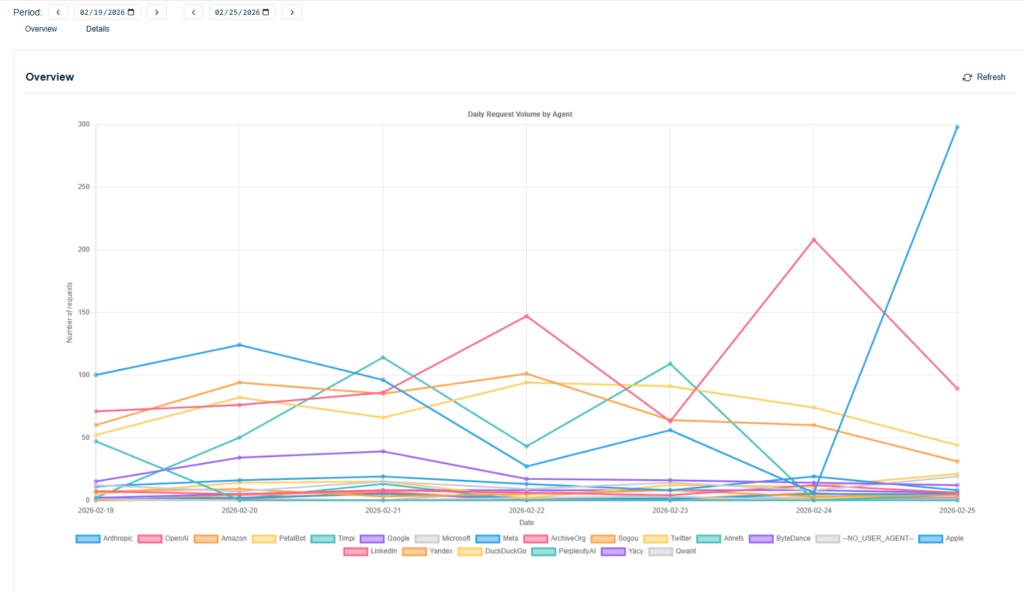The width and height of the screenshot is (1024, 592).
Task: Open calendar picker for start date
Action: pyautogui.click(x=131, y=12)
